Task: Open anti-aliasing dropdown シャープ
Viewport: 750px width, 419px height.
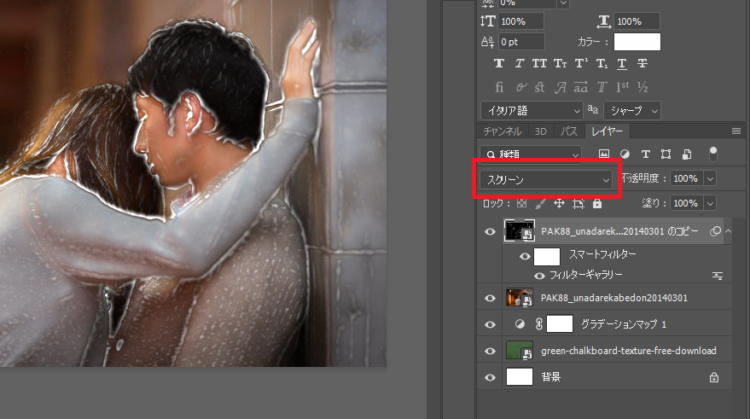Action: click(632, 111)
